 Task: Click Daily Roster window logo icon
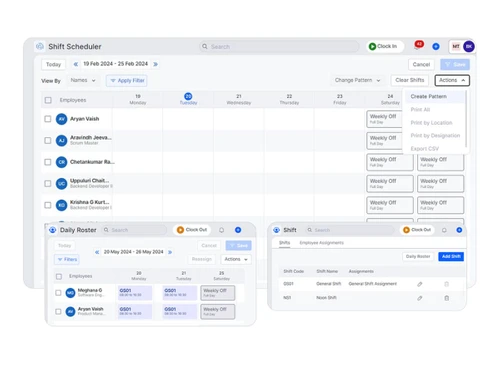[x=53, y=230]
